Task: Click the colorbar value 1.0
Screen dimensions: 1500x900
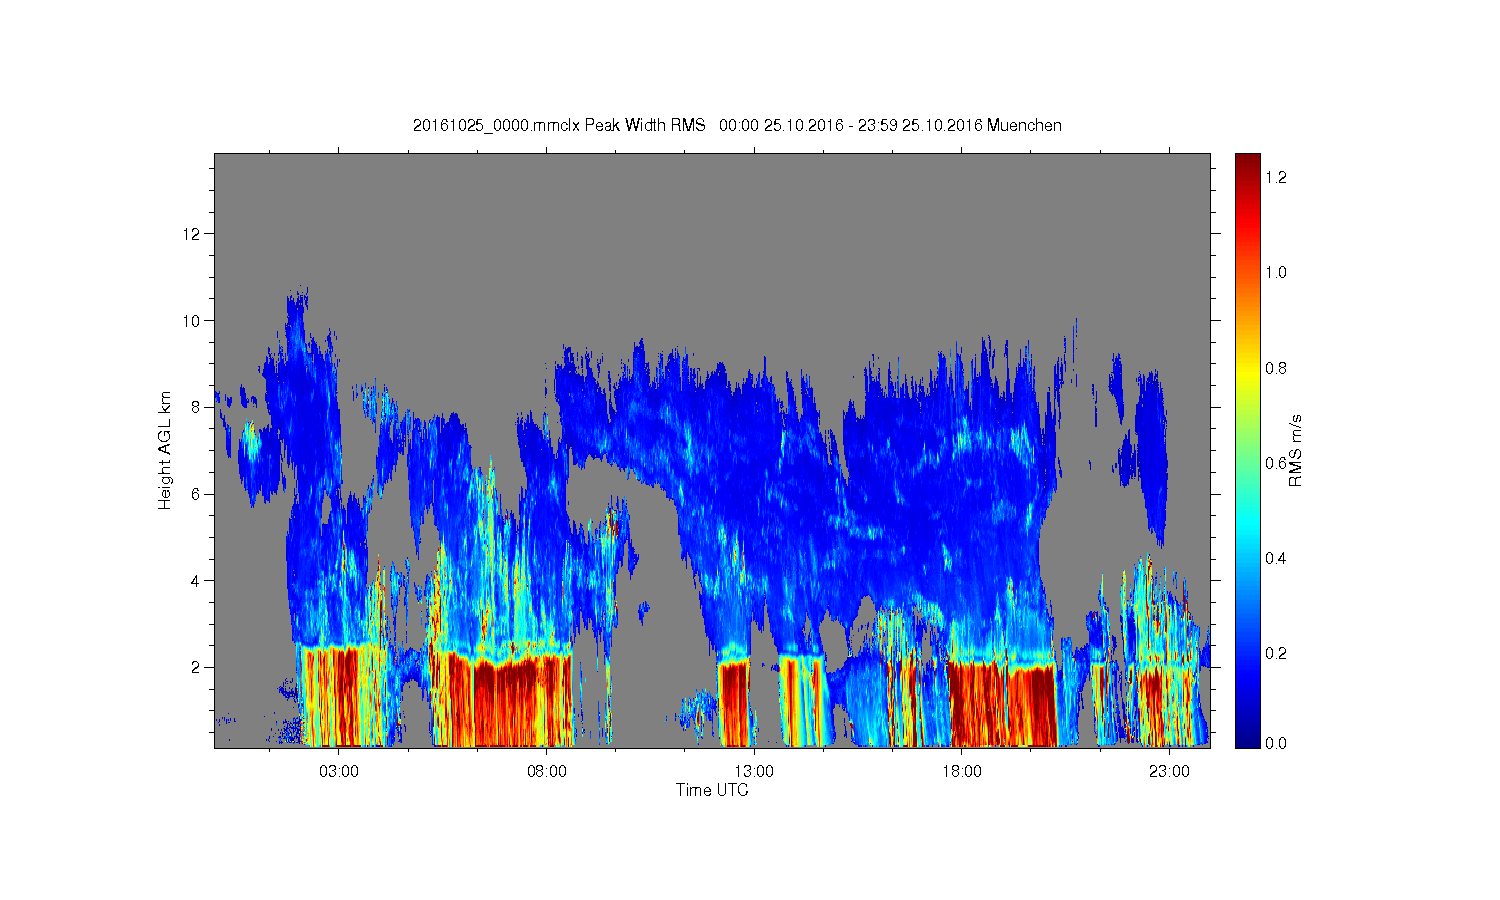Action: tap(1275, 272)
